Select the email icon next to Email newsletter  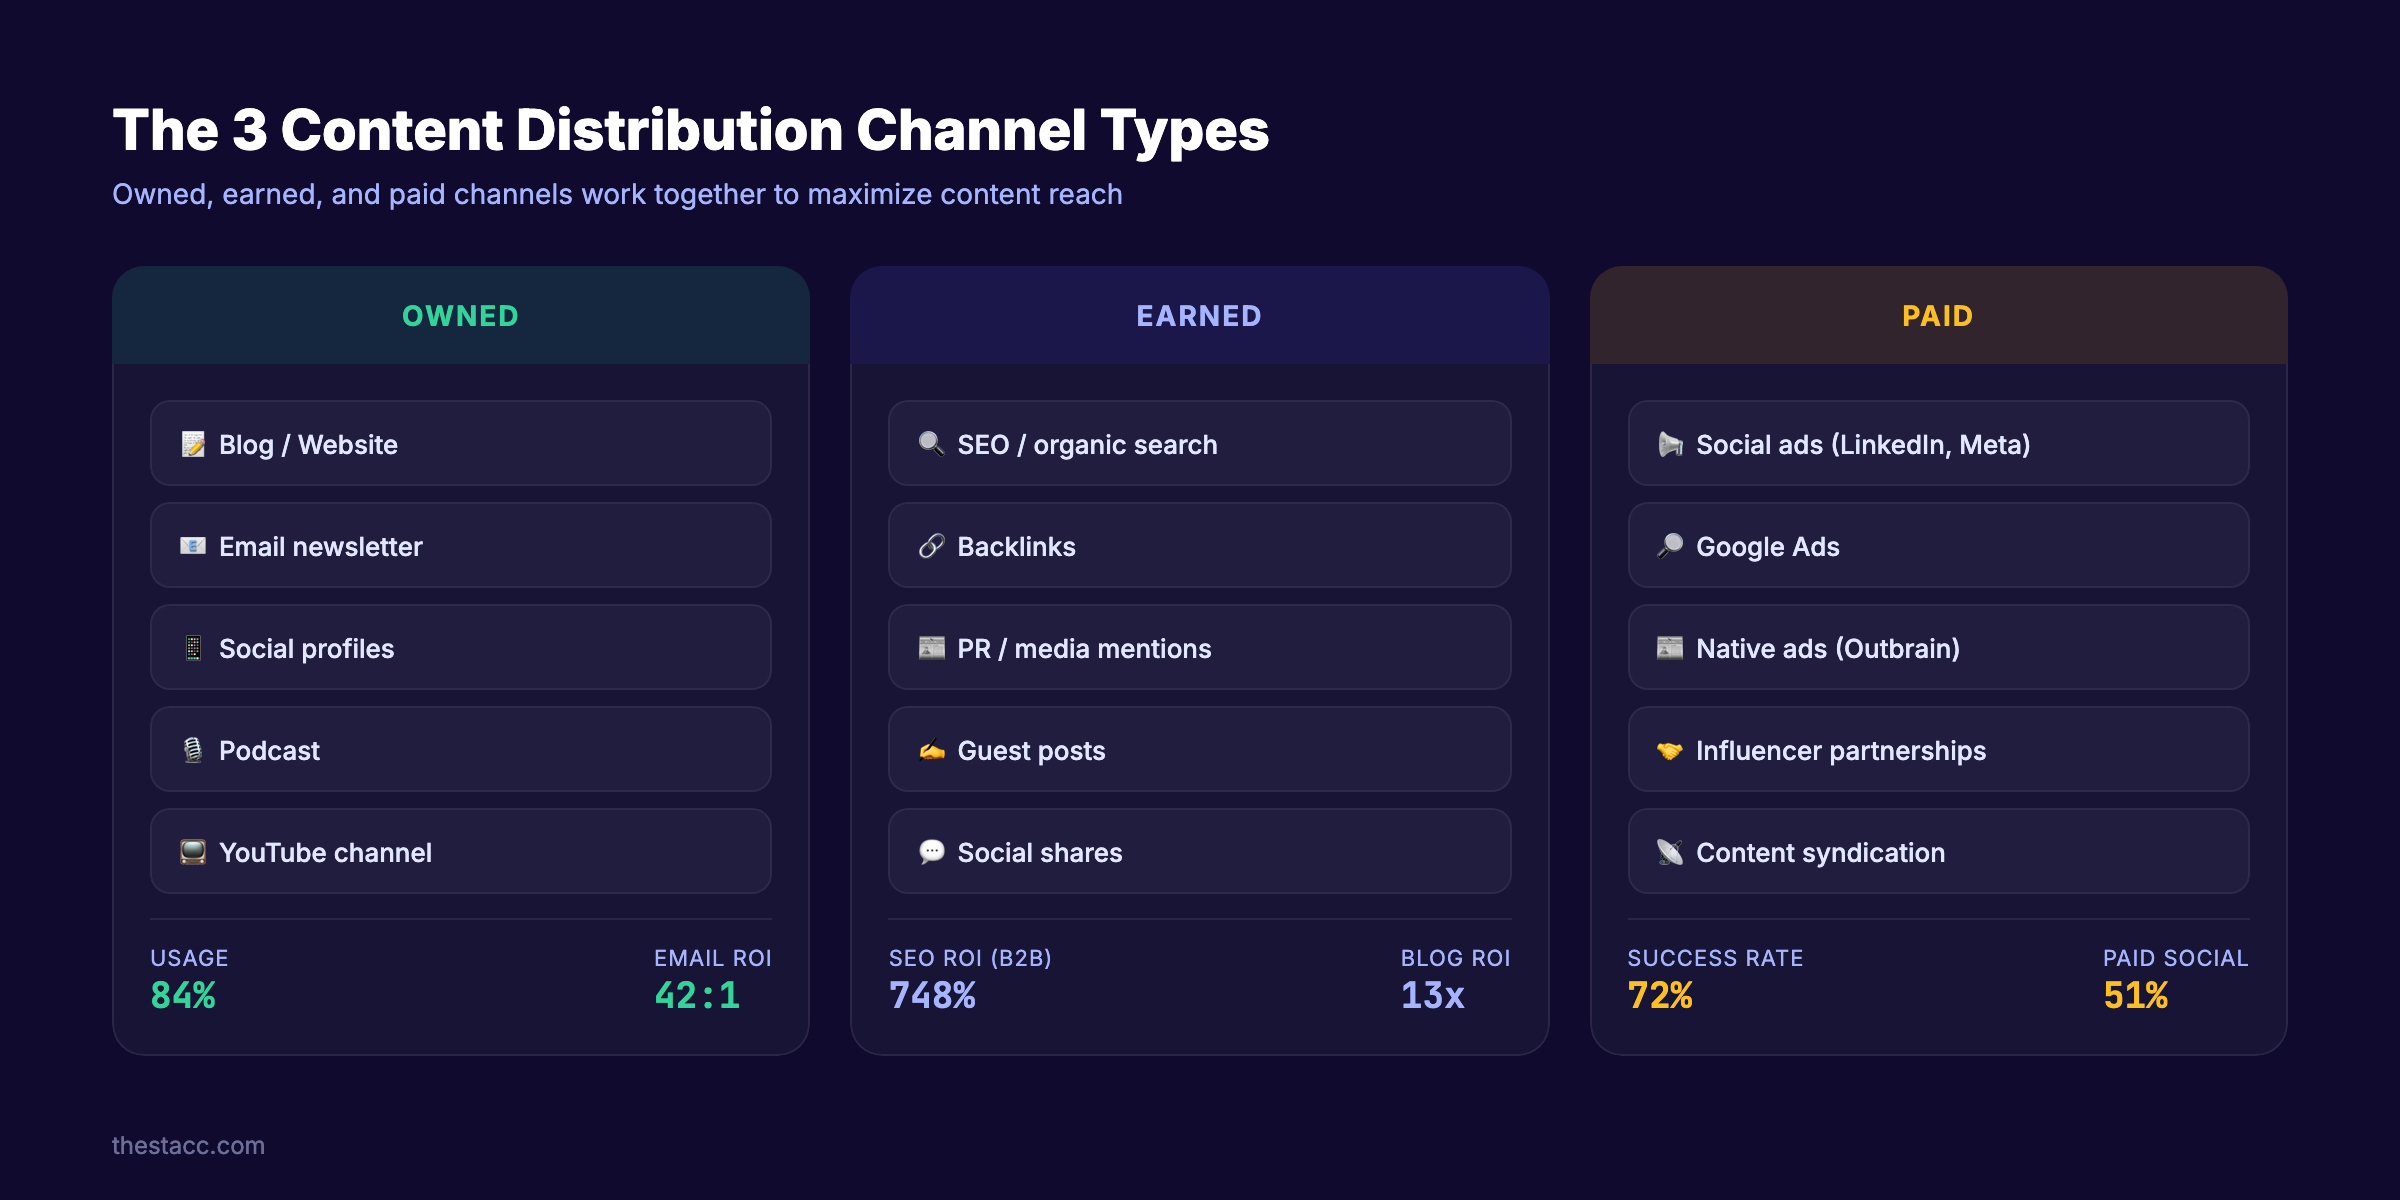tap(192, 546)
